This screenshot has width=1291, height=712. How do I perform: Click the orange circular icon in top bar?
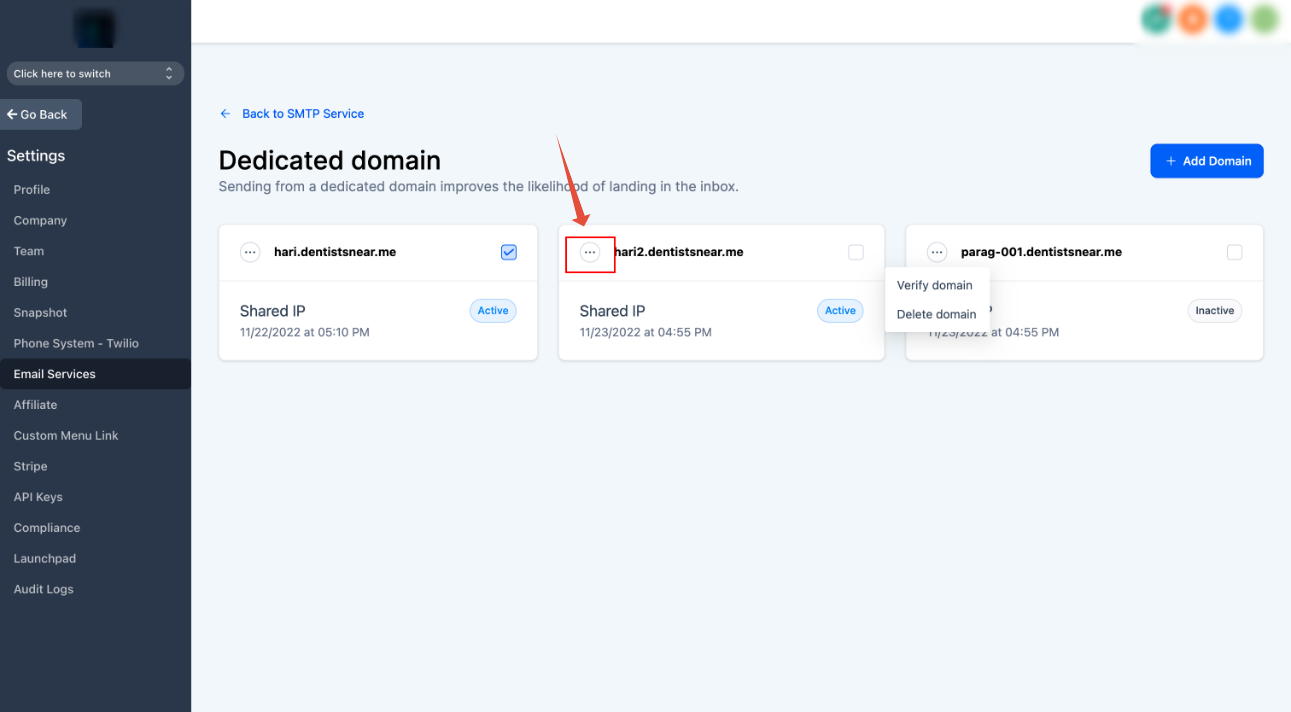click(x=1192, y=19)
